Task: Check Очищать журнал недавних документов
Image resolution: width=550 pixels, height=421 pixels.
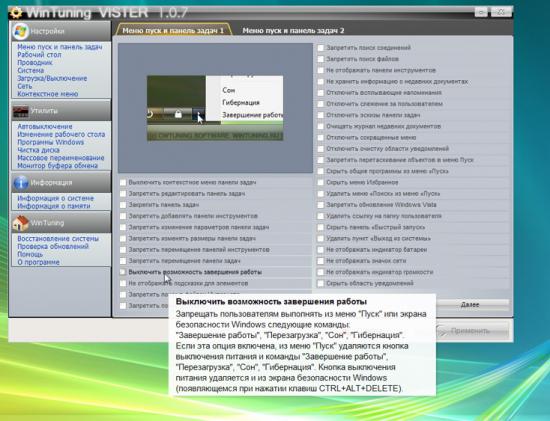Action: tap(321, 126)
